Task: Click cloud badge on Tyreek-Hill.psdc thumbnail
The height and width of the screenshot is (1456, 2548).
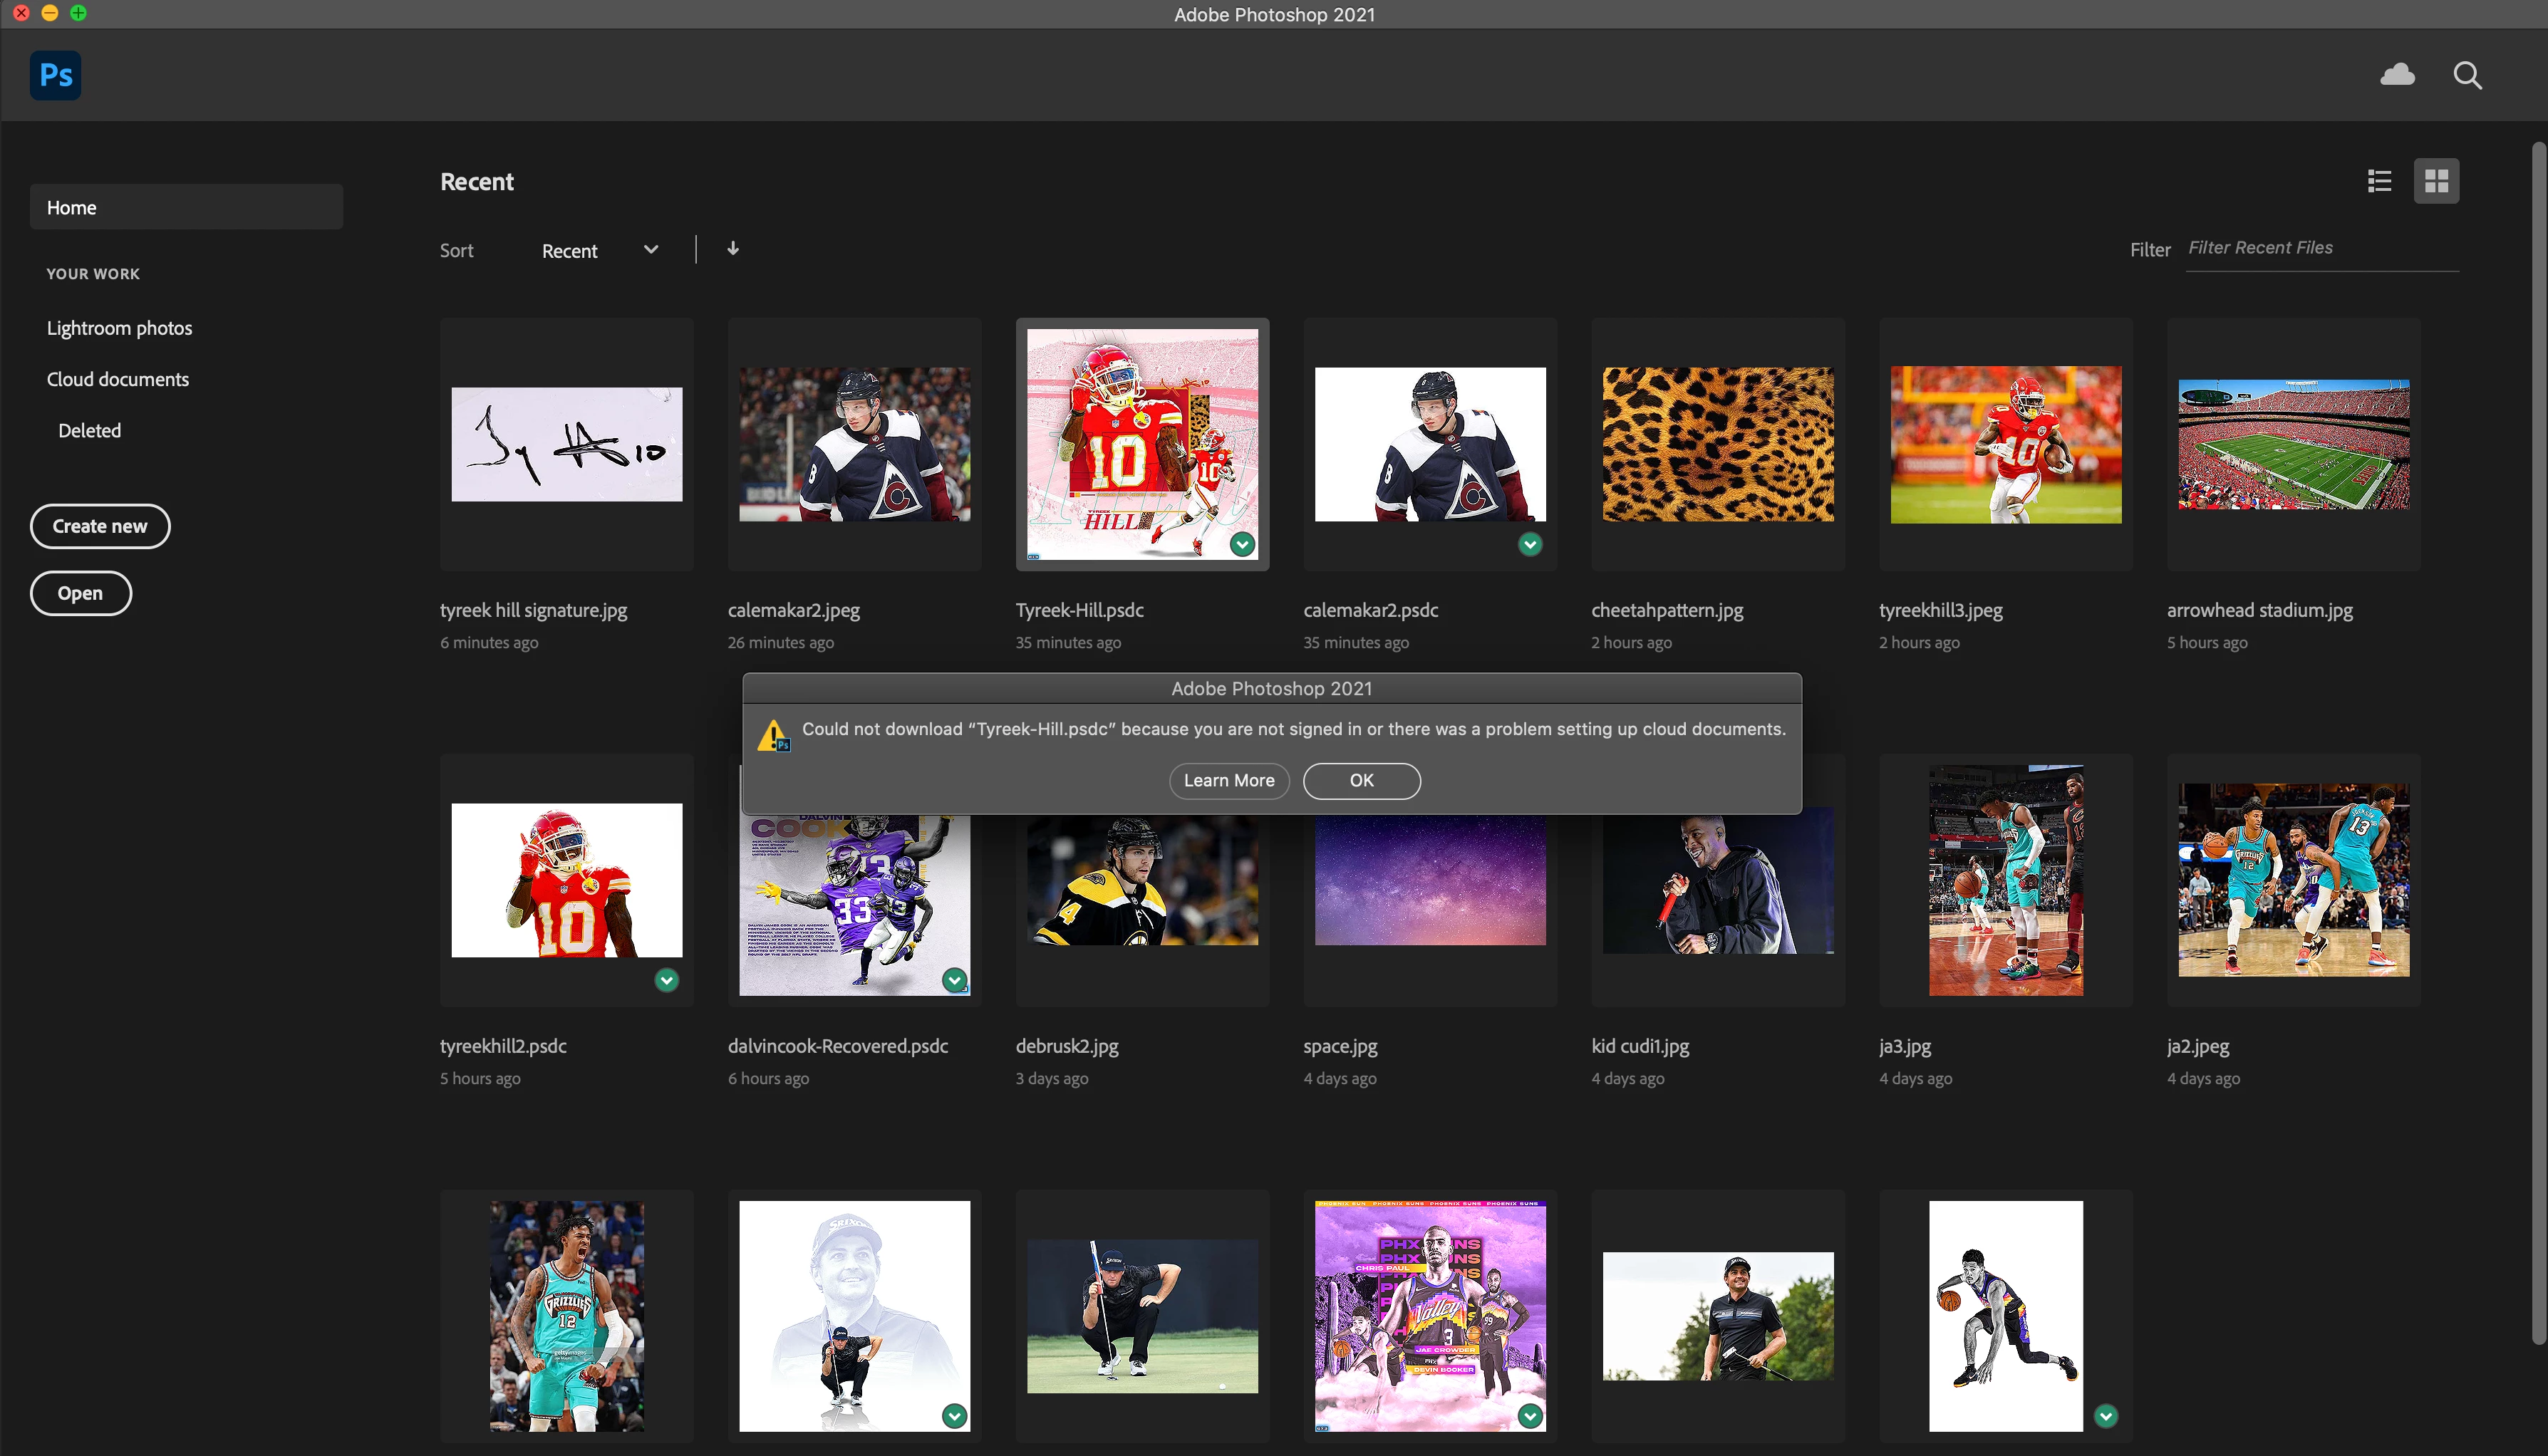Action: coord(1242,544)
